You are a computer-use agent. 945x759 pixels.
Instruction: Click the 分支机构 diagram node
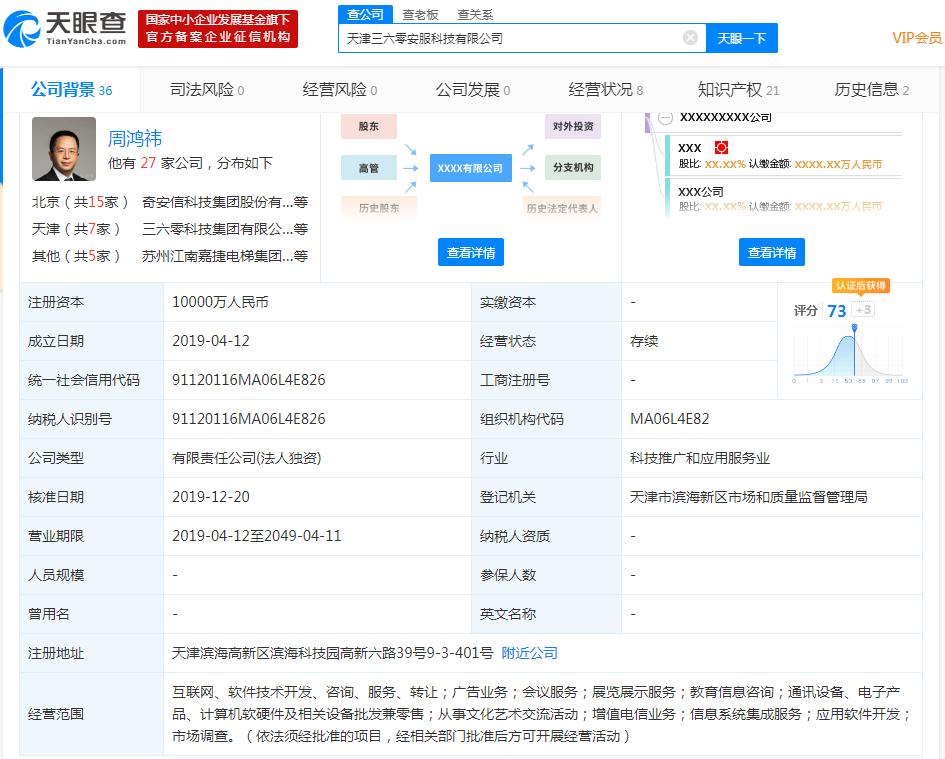point(573,168)
